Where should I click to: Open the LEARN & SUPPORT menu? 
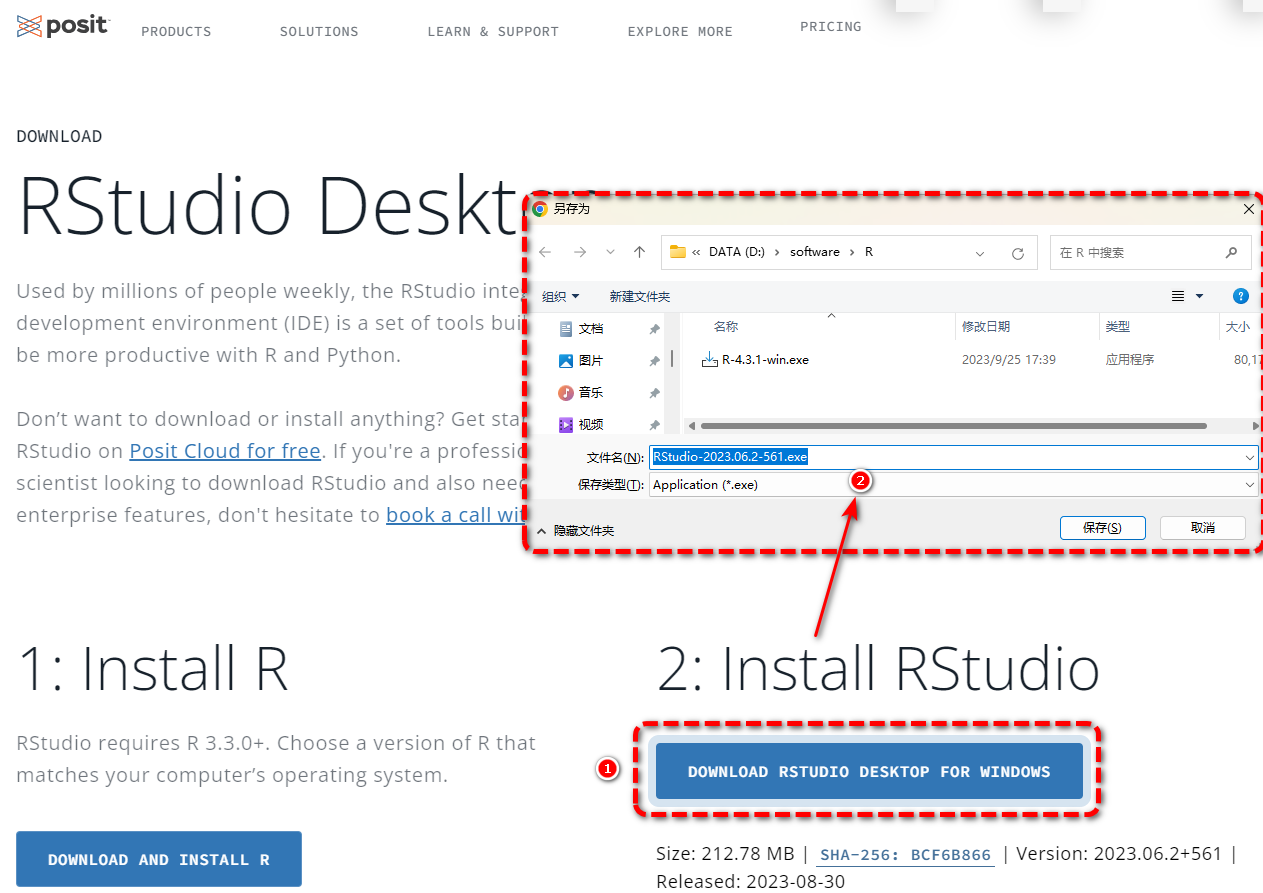click(x=493, y=32)
